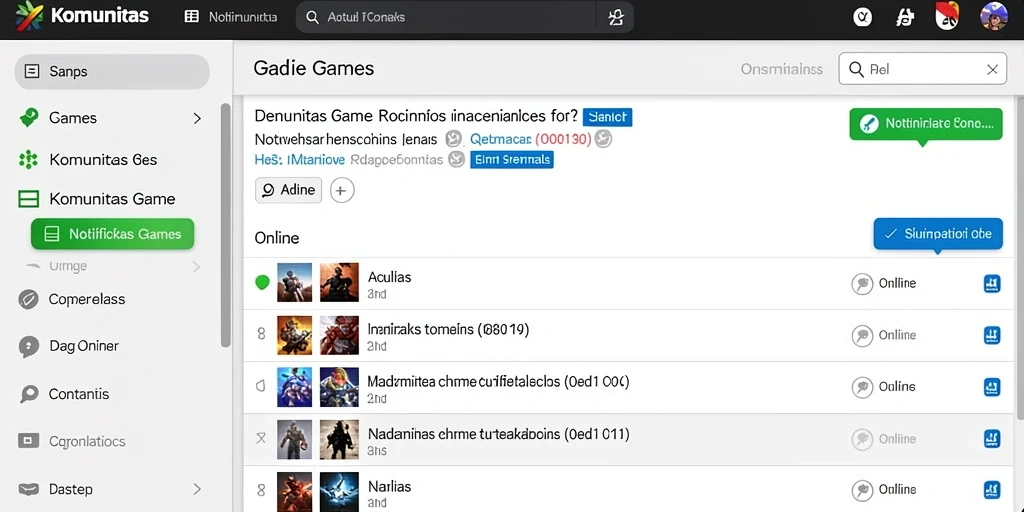Clear the Rel search with X
Viewport: 1024px width, 512px height.
point(992,69)
